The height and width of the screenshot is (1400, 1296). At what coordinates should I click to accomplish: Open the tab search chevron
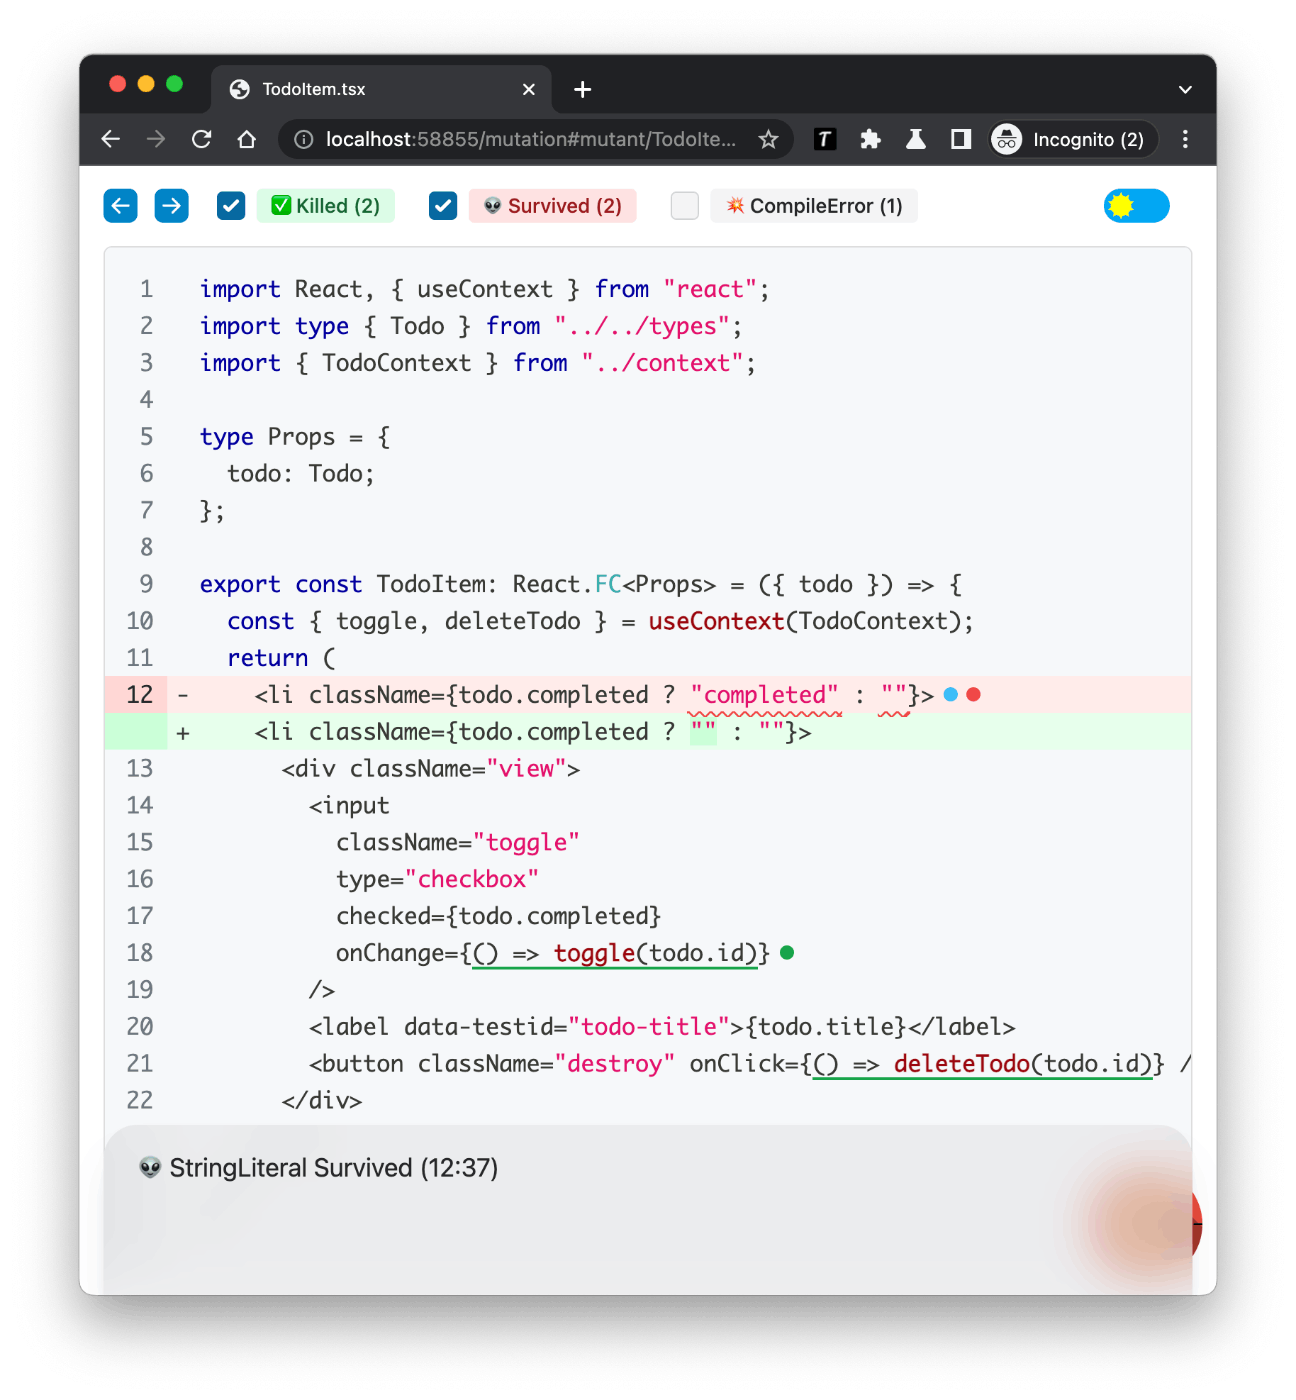point(1185,89)
